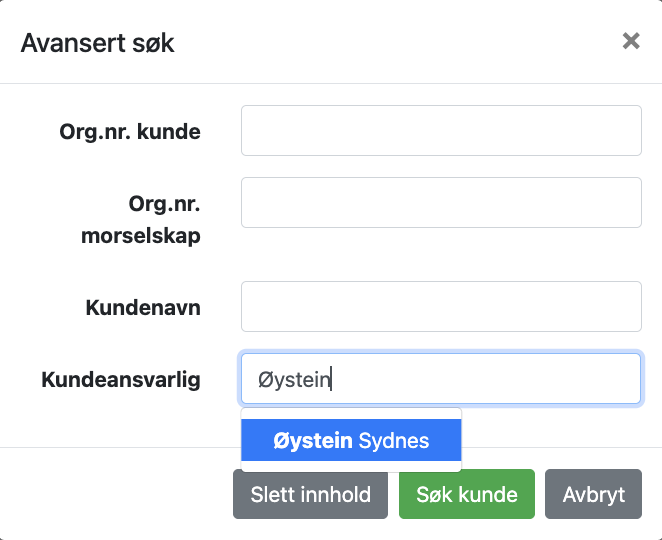This screenshot has height=540, width=662.
Task: Click the green Søk kunde button
Action: [467, 494]
